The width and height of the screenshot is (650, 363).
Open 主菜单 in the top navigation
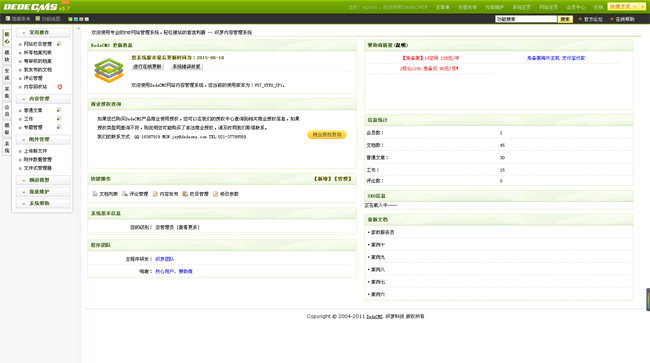coord(442,7)
